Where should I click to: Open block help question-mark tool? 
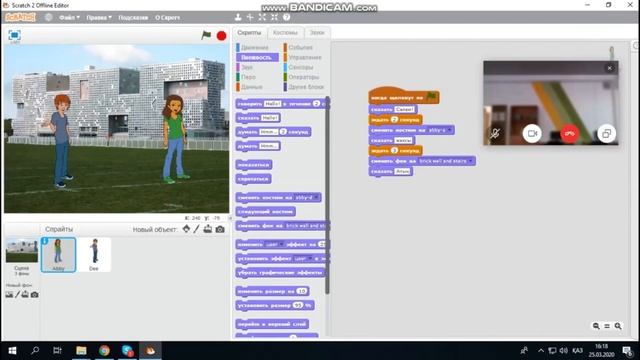click(287, 17)
